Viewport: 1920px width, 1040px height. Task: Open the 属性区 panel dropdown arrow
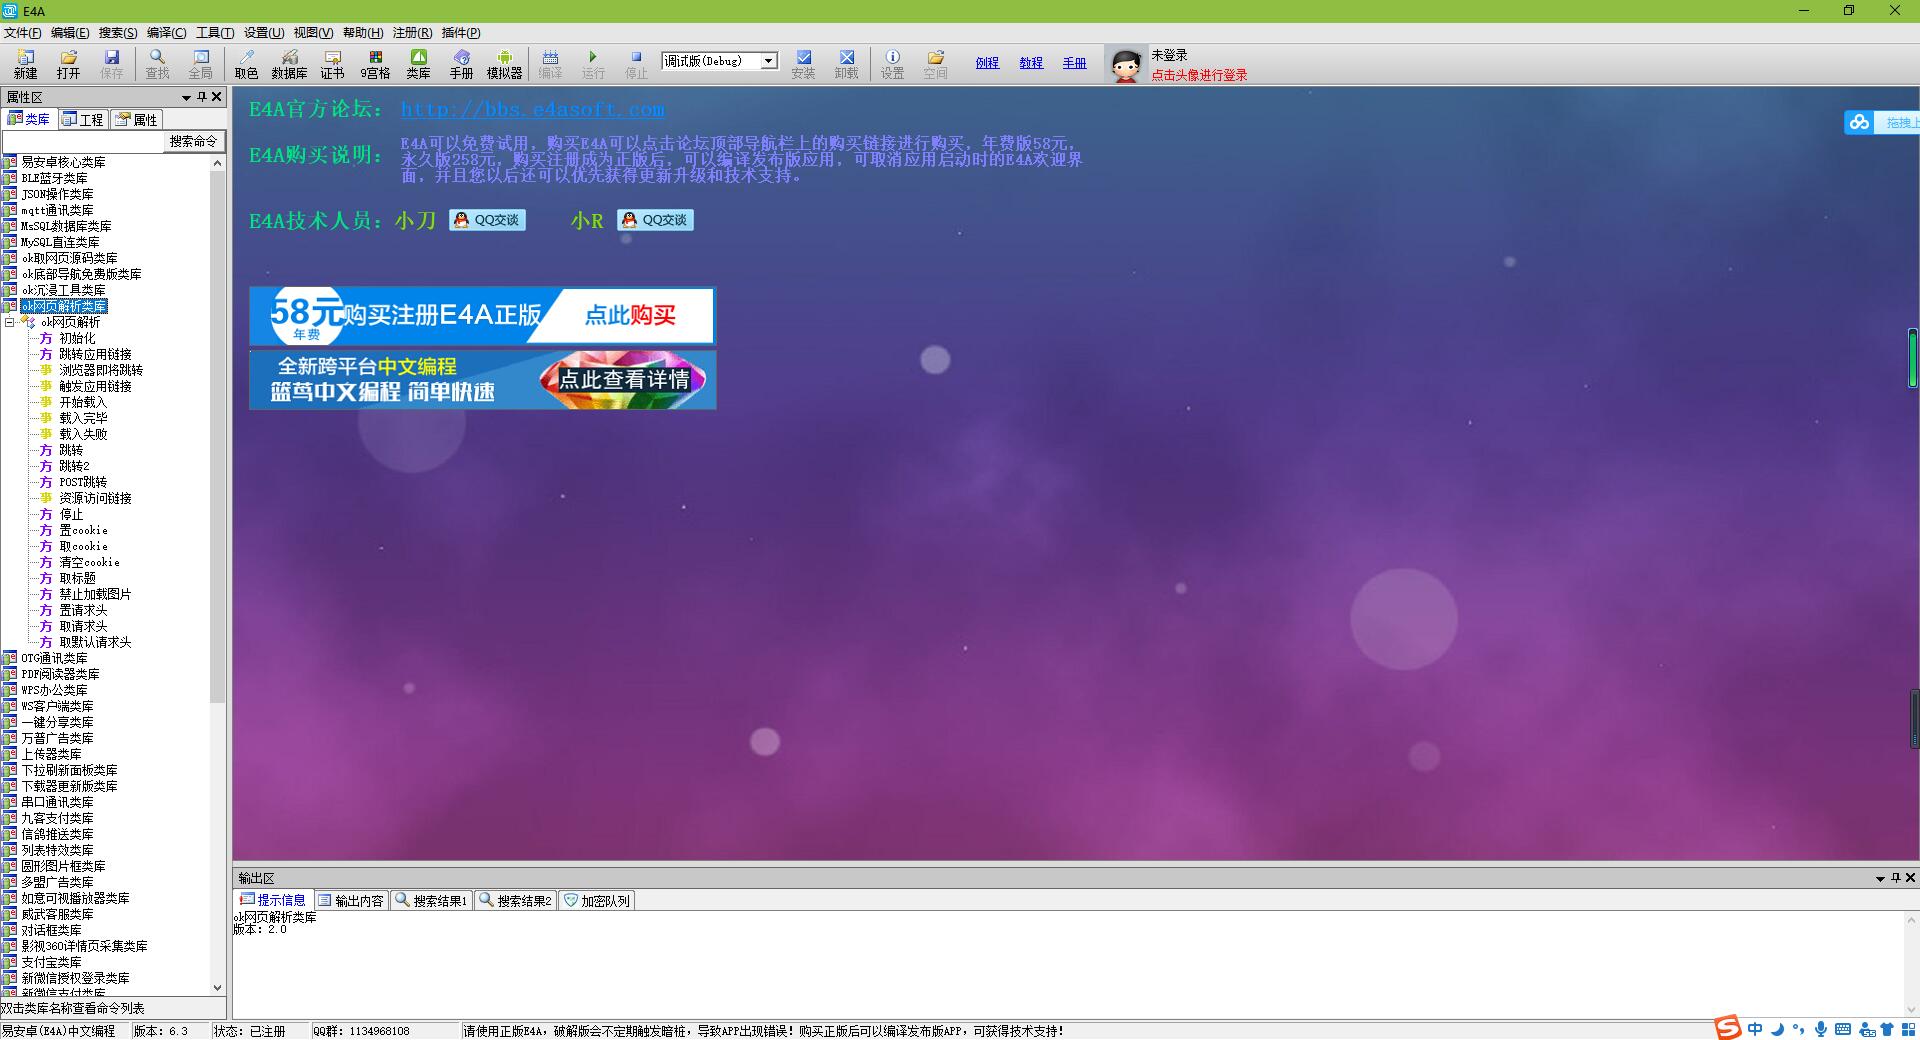pos(186,97)
